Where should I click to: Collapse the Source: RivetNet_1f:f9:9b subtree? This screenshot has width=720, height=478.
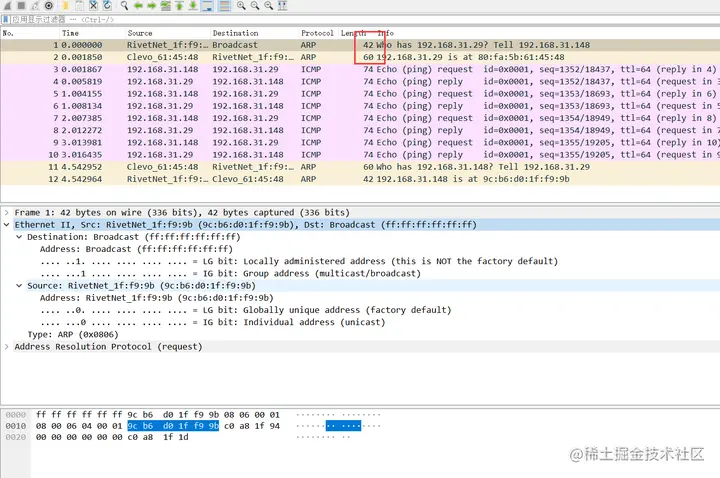click(x=19, y=286)
